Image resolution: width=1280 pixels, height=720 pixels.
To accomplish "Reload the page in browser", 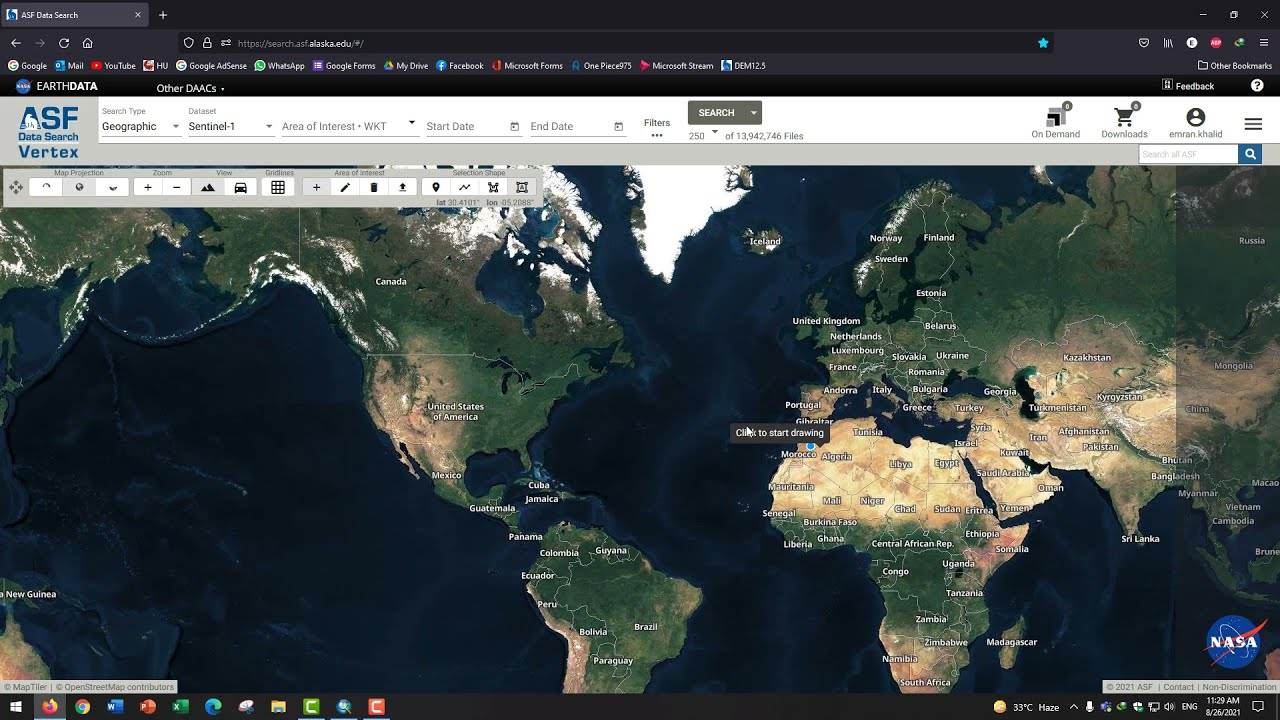I will (x=64, y=43).
